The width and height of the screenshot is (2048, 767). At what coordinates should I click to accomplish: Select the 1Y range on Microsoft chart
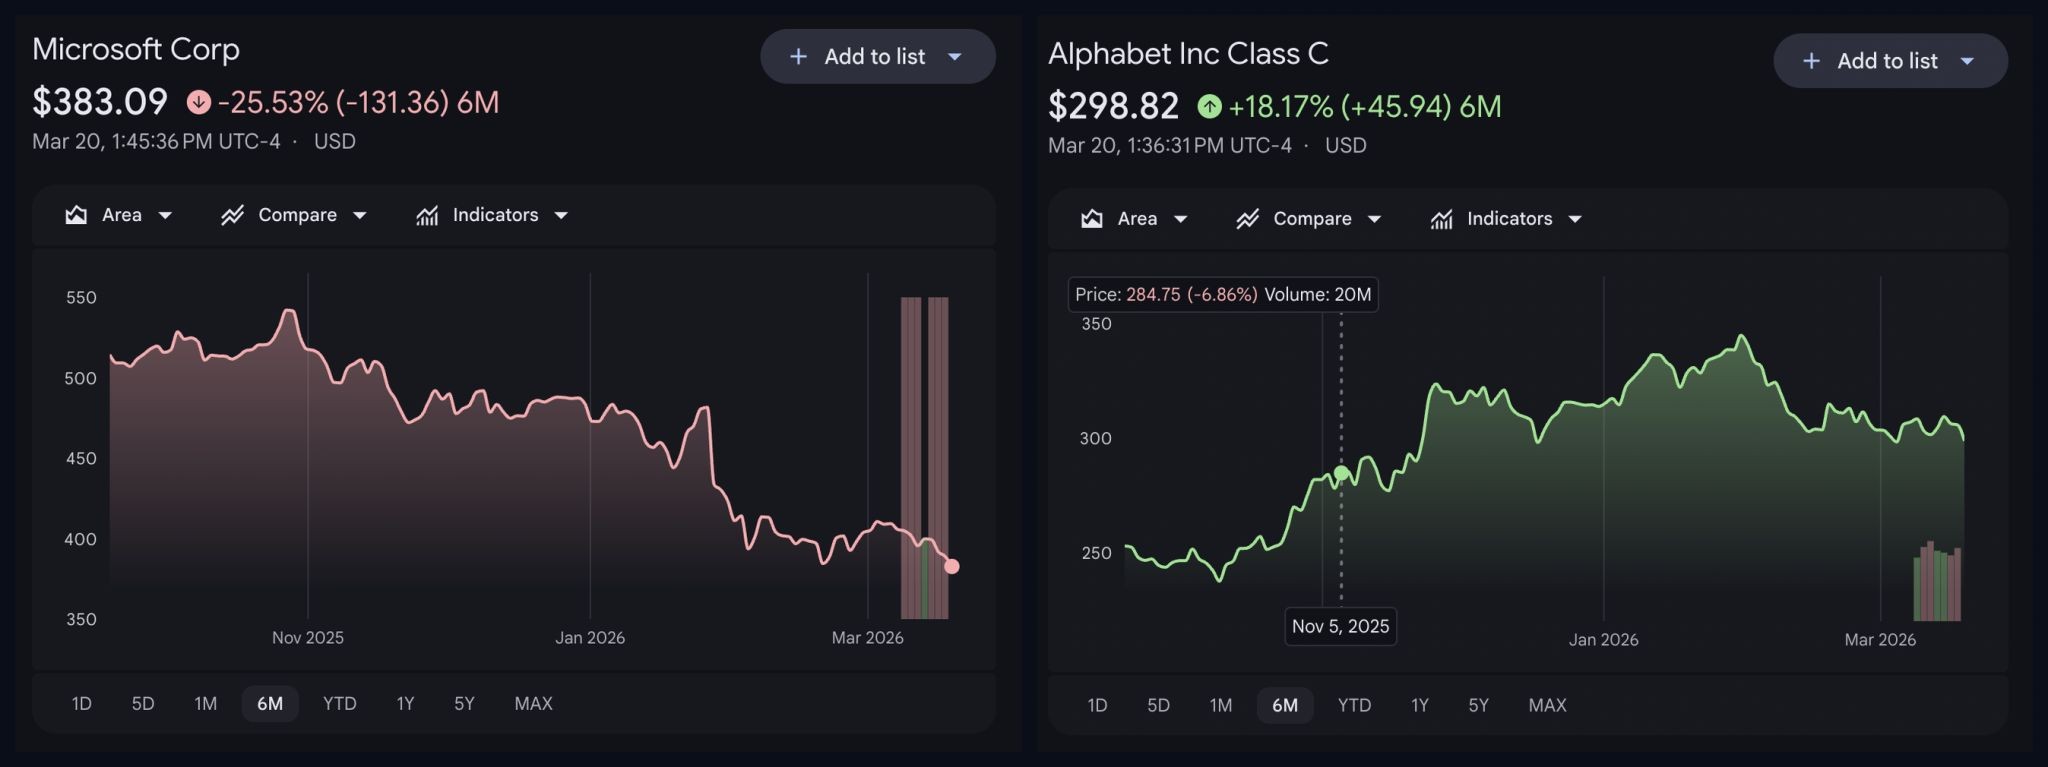(x=405, y=704)
